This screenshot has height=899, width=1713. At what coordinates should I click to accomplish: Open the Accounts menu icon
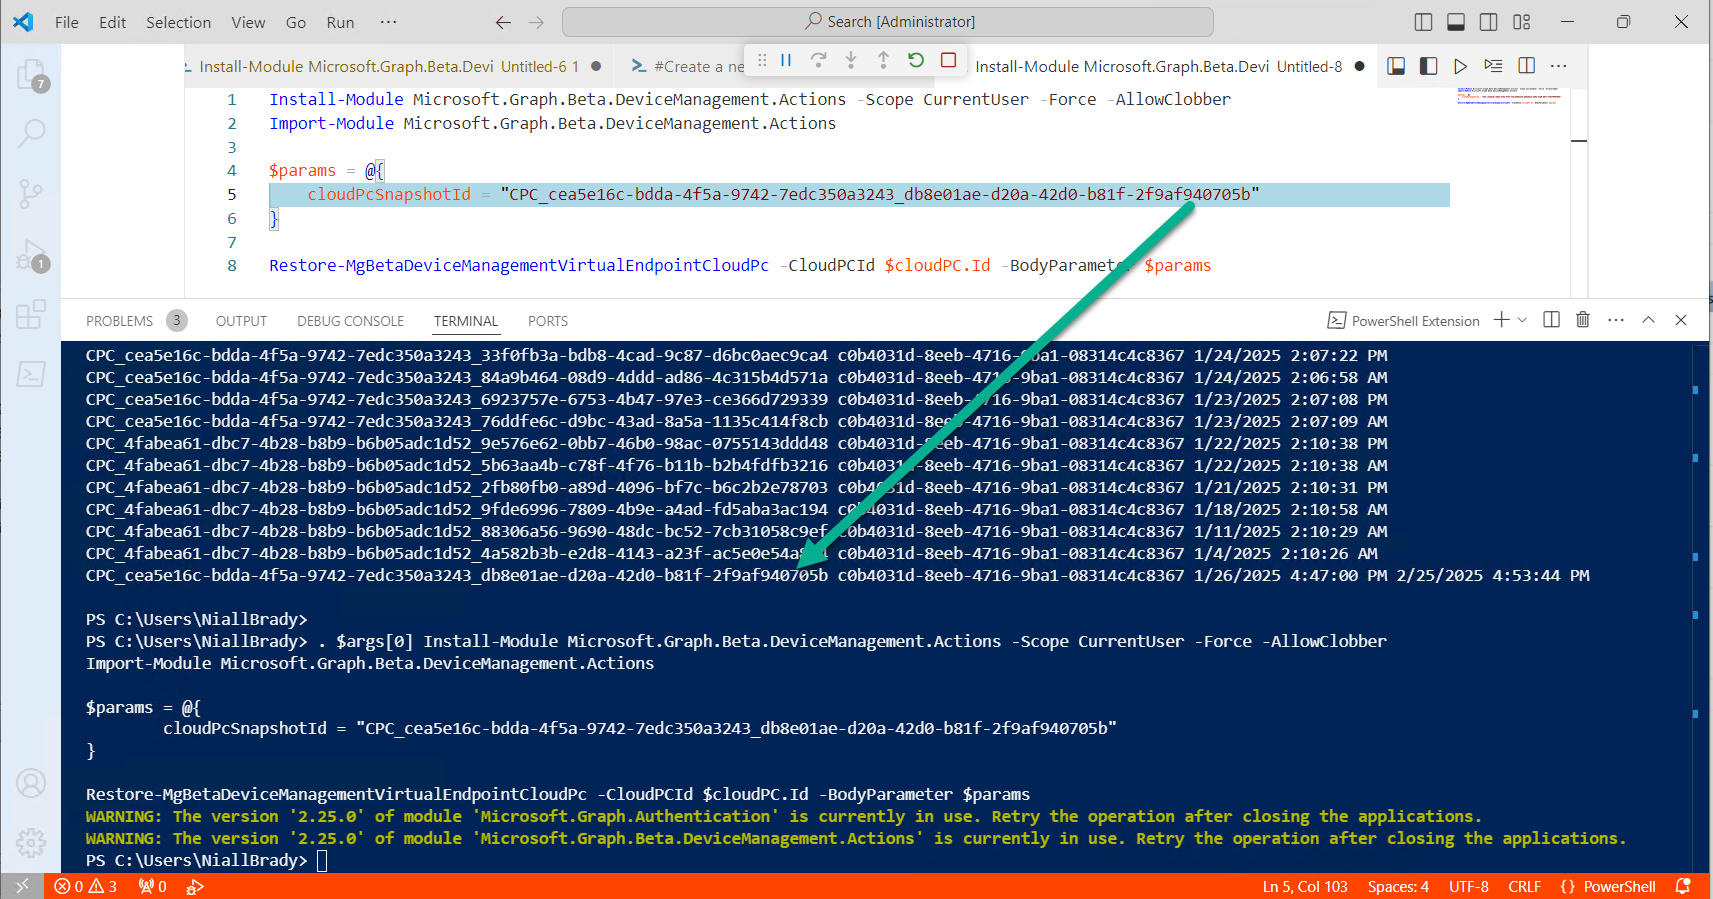coord(31,783)
